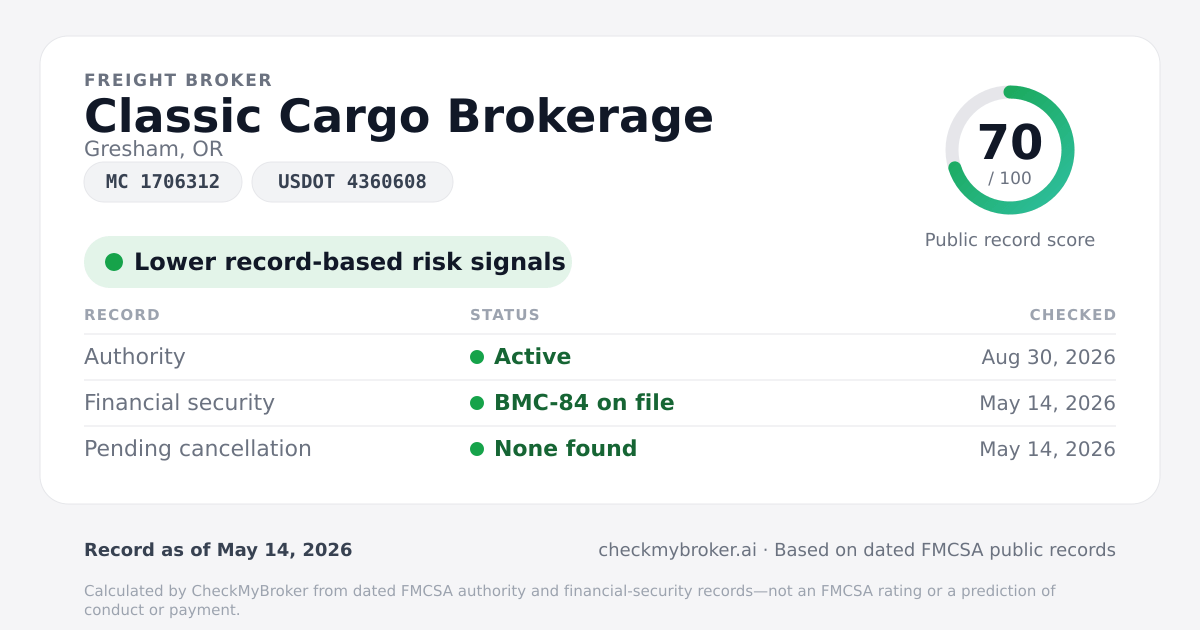Click the Lower record-based risk signals pill
The height and width of the screenshot is (630, 1200).
[328, 262]
